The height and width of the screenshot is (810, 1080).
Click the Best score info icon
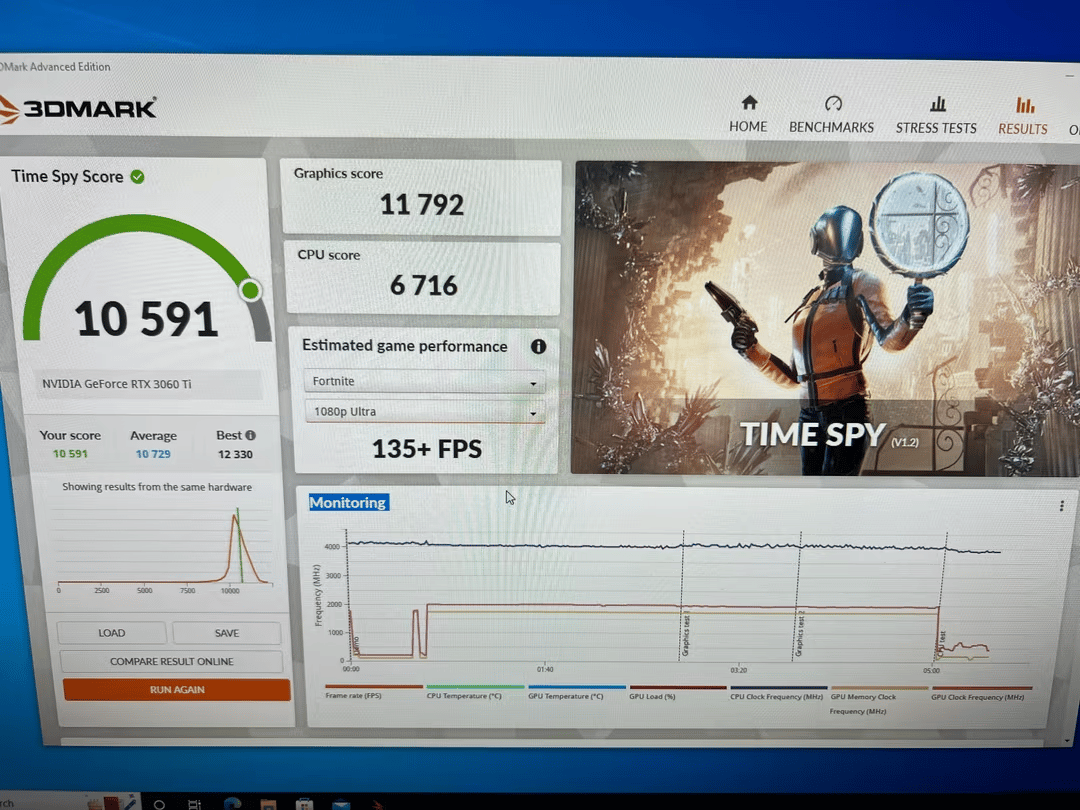point(251,435)
